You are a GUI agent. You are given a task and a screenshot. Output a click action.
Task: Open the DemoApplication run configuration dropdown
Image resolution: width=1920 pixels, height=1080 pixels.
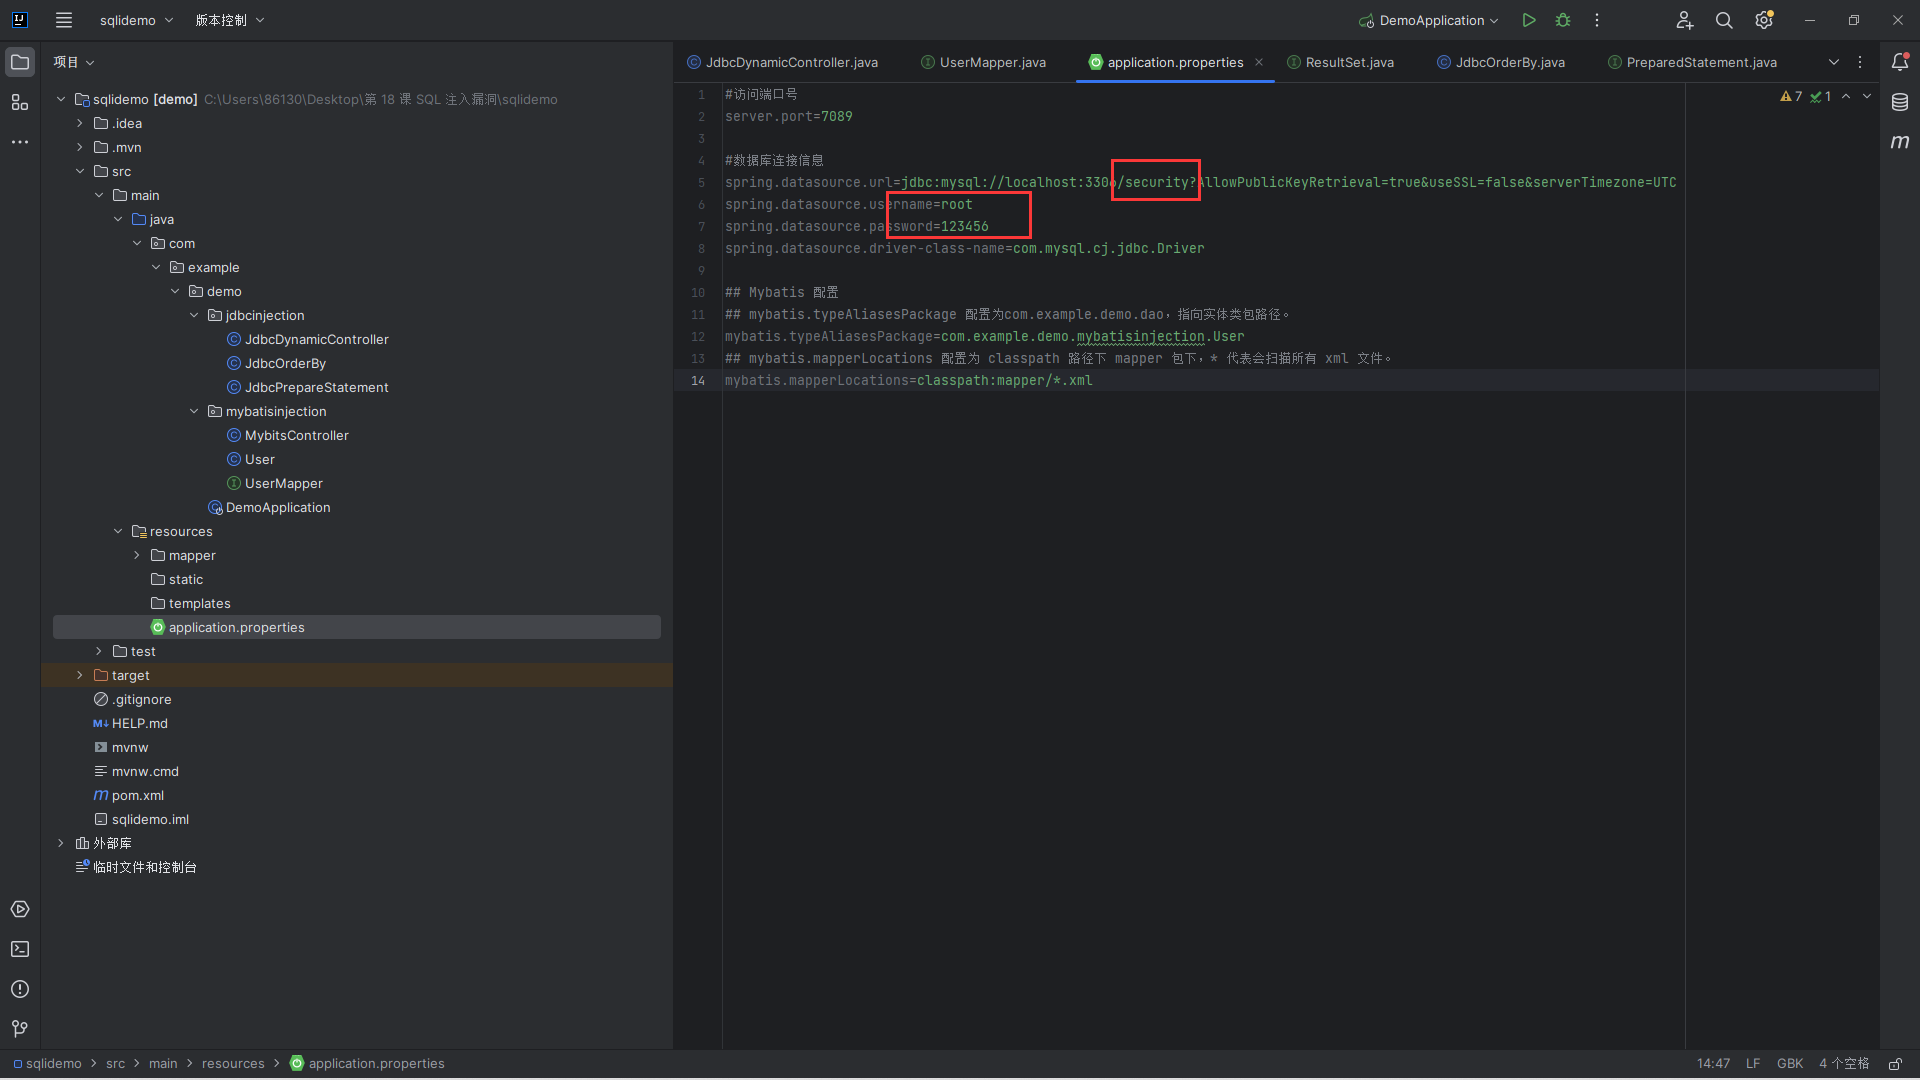coord(1430,20)
